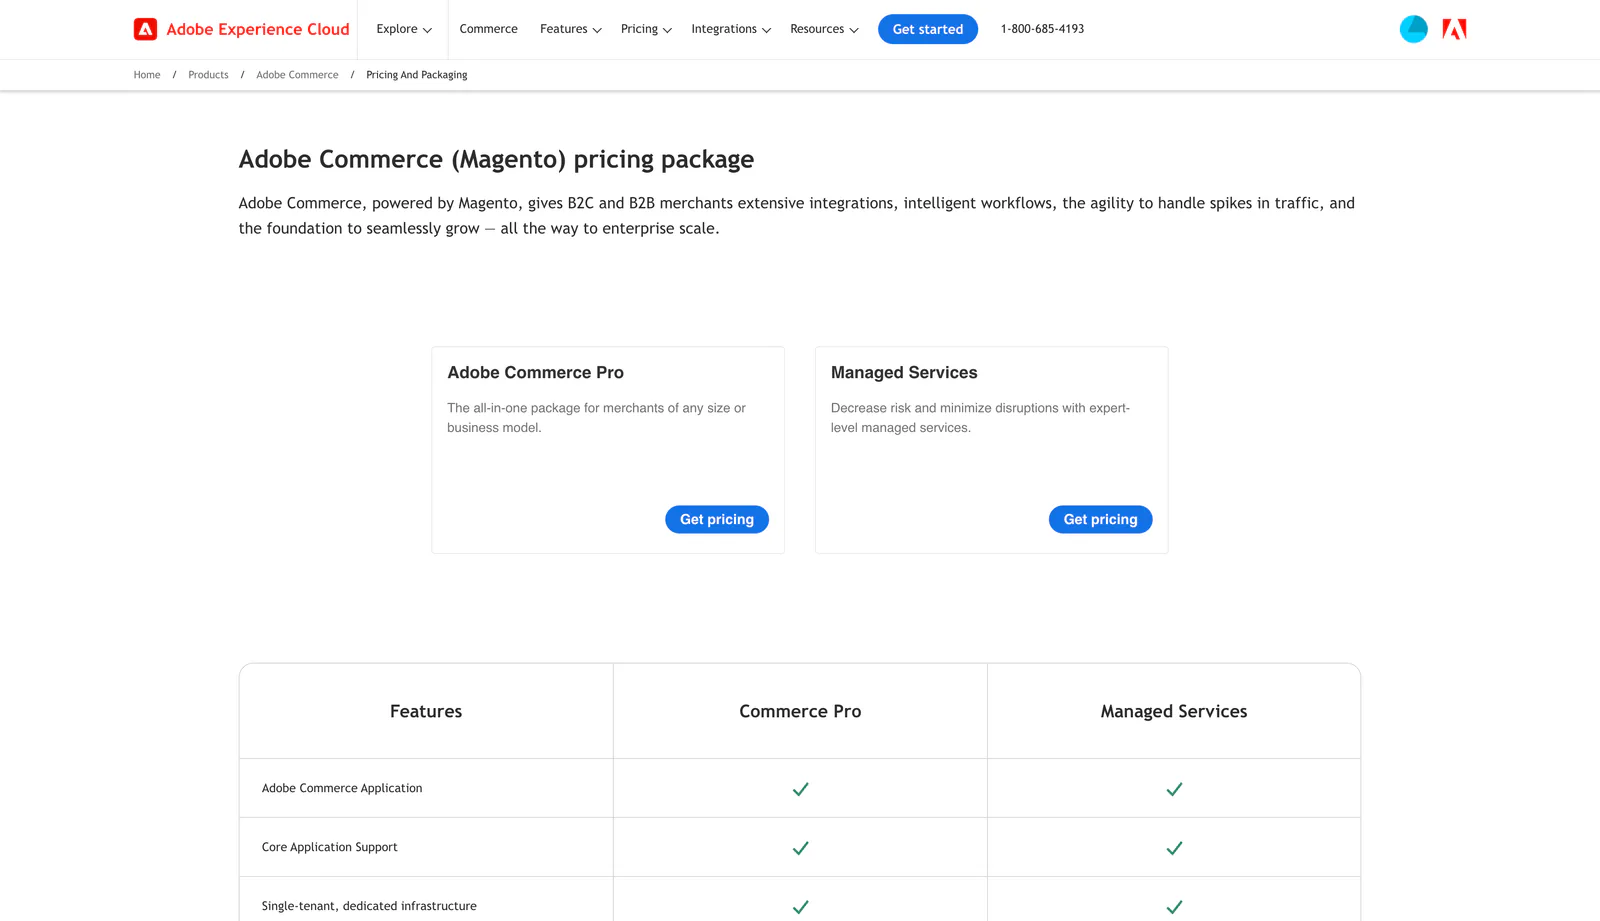The image size is (1600, 921).
Task: Click the Single-tenant, dedicated infrastructure row label
Action: coord(369,906)
